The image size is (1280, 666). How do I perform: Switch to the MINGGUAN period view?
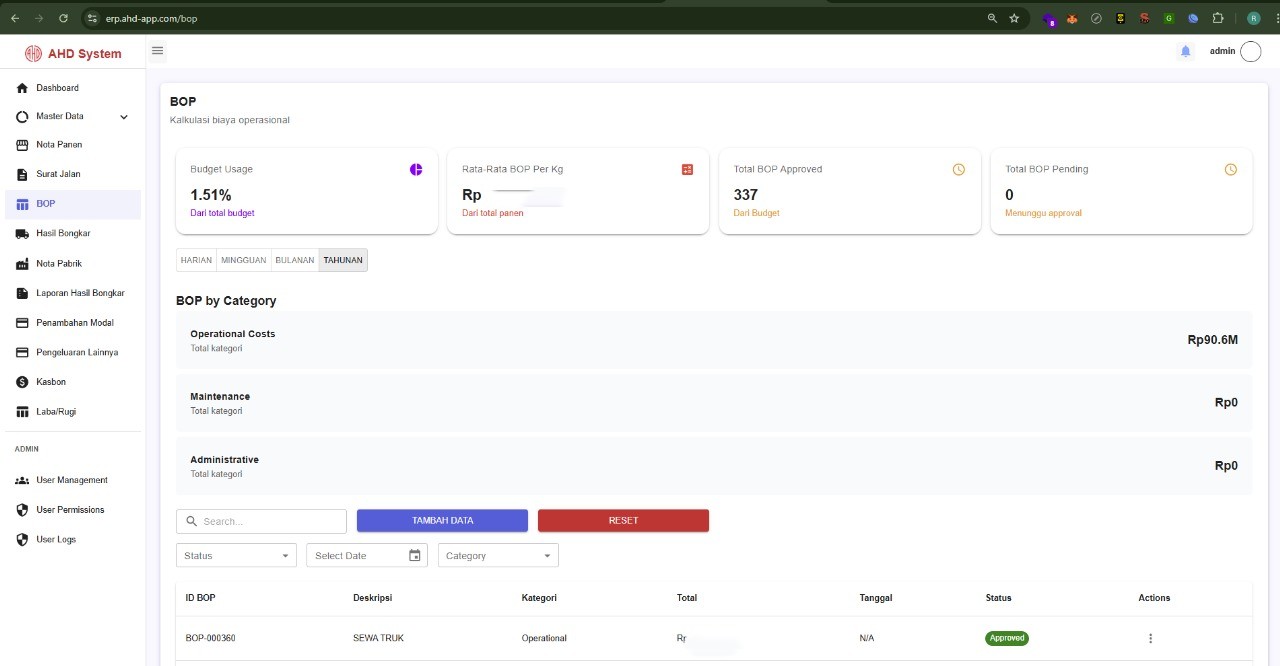(243, 260)
